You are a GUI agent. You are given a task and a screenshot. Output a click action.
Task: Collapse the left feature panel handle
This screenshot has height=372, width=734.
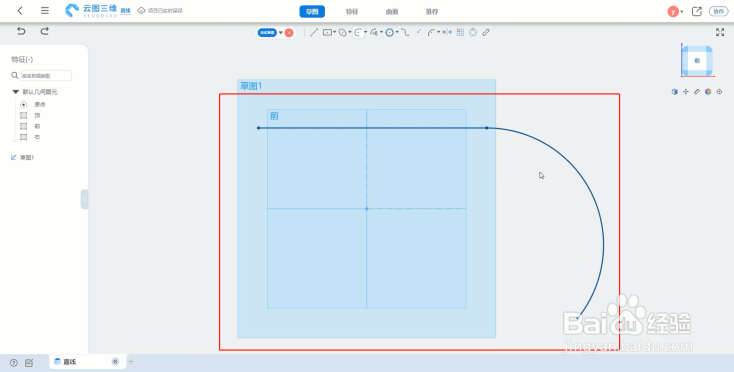pos(84,199)
